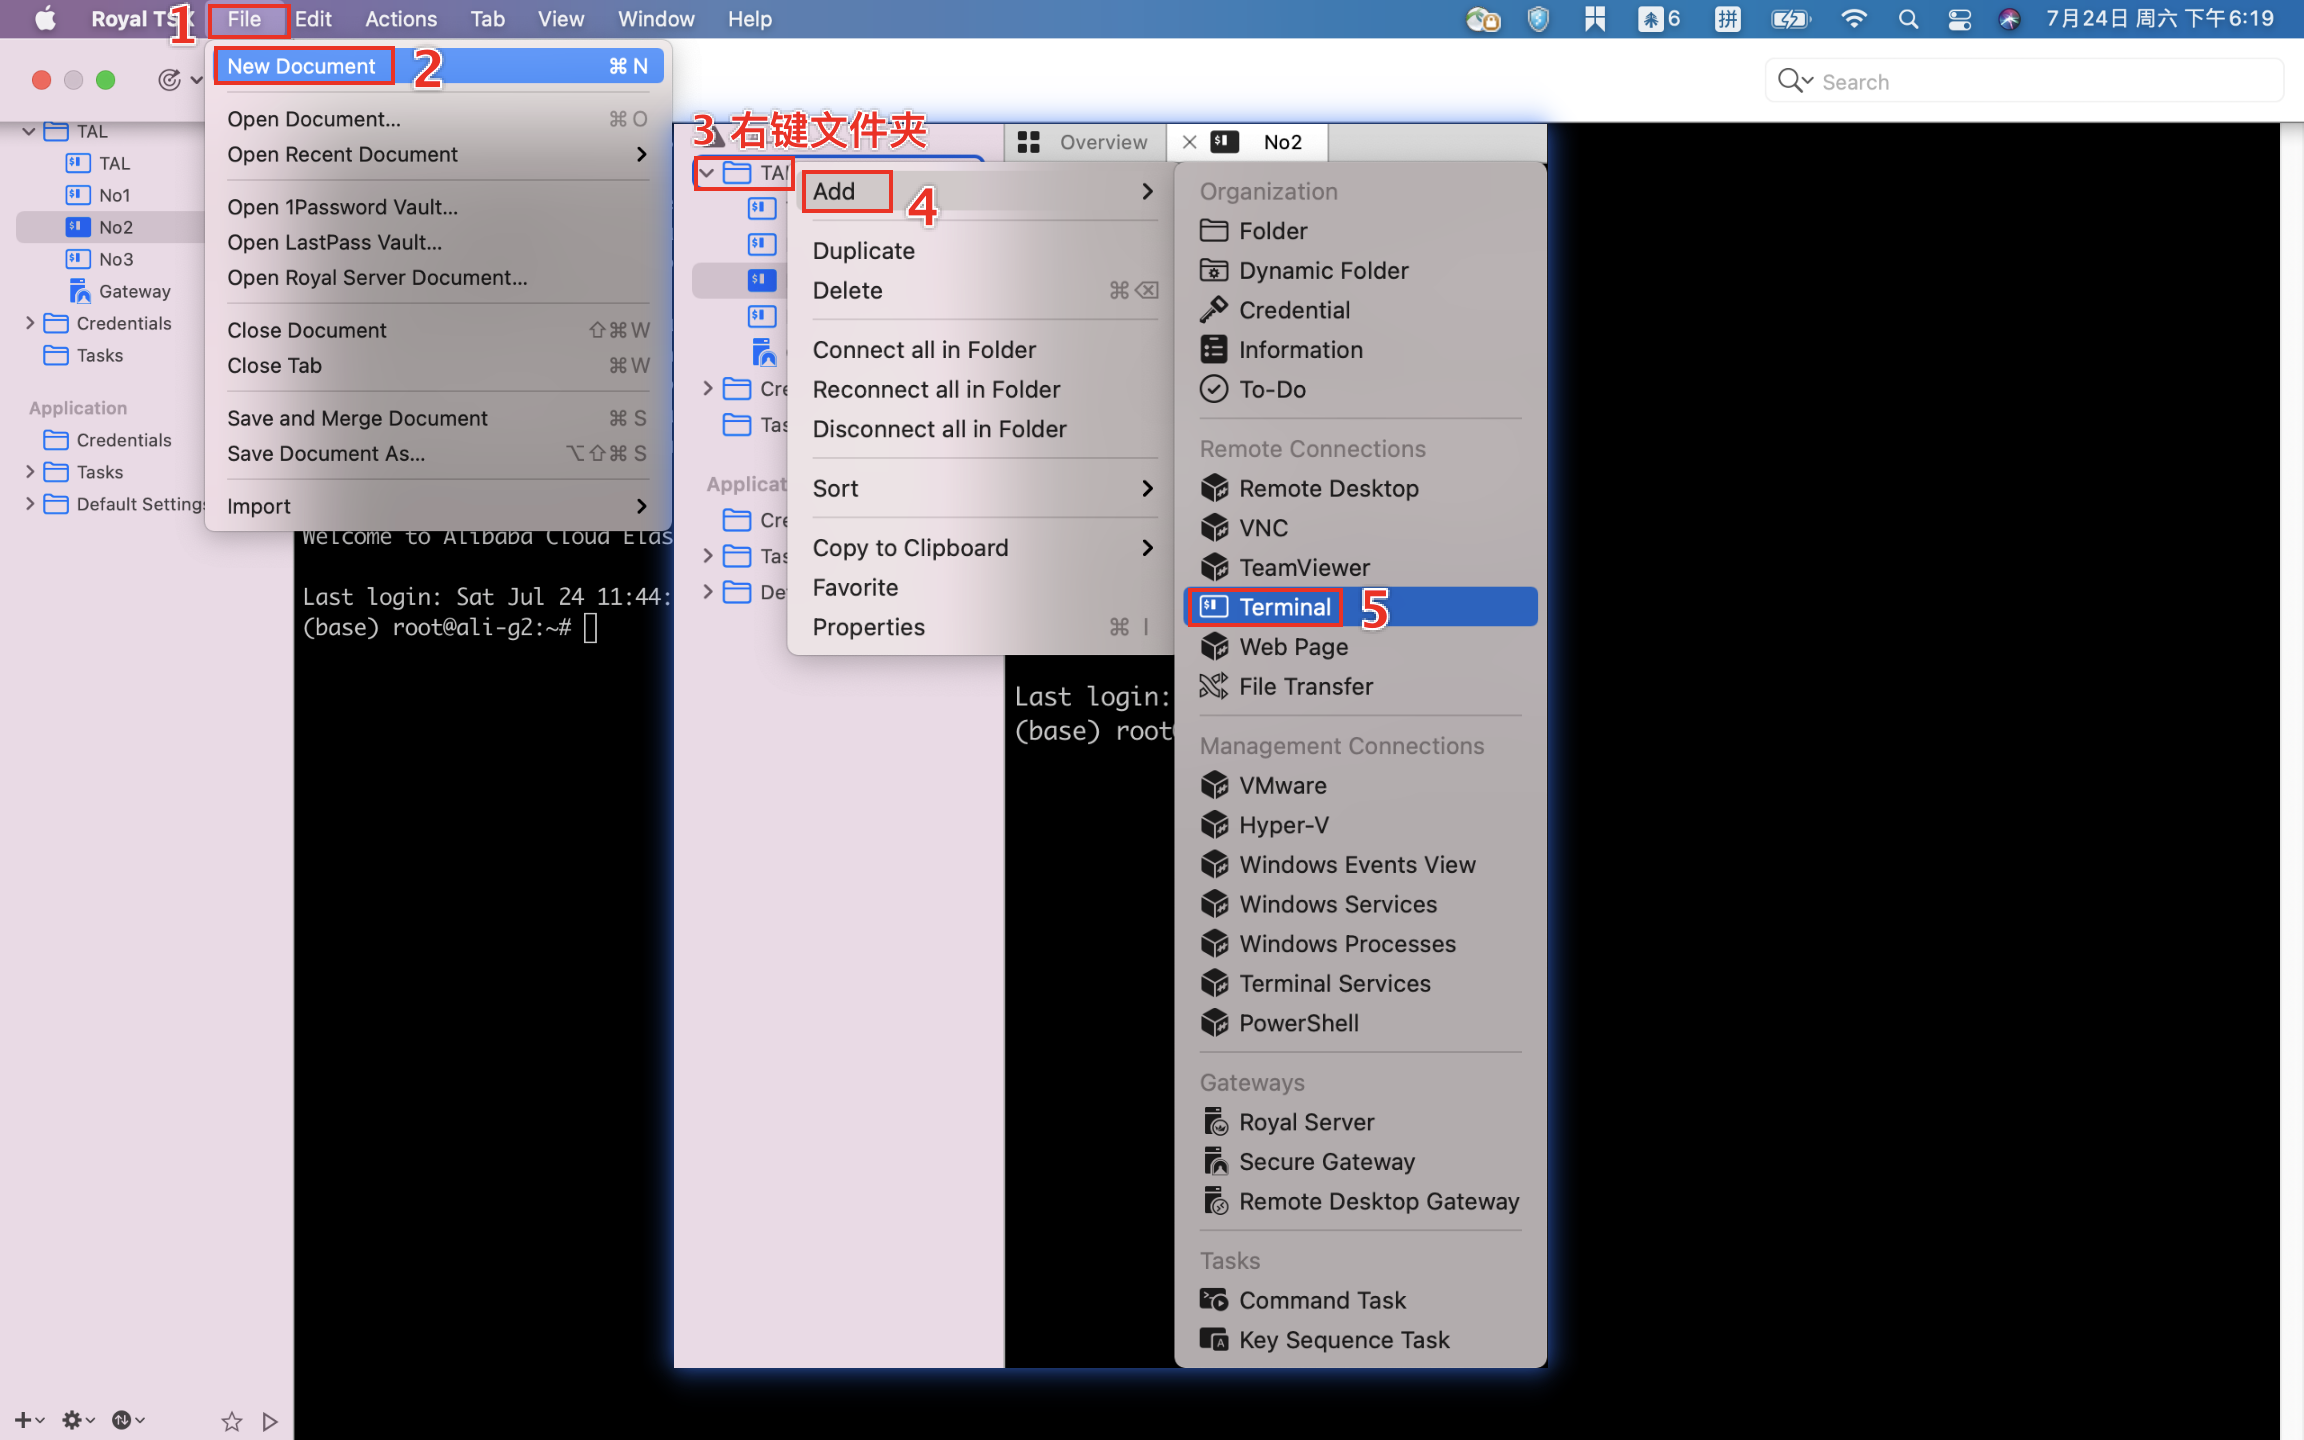Click Disconnect all in Folder
Screen dimensions: 2304x1440
tap(980, 429)
